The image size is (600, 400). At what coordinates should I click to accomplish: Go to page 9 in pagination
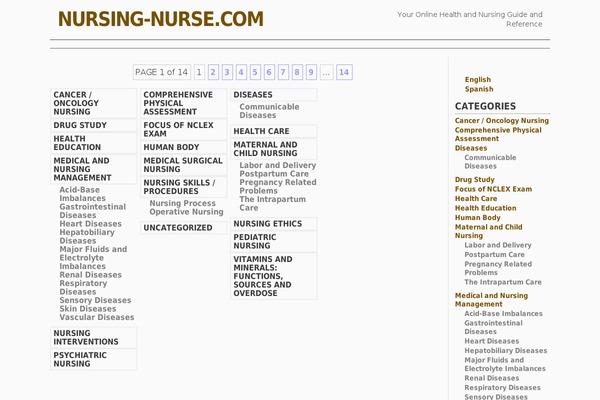click(311, 72)
